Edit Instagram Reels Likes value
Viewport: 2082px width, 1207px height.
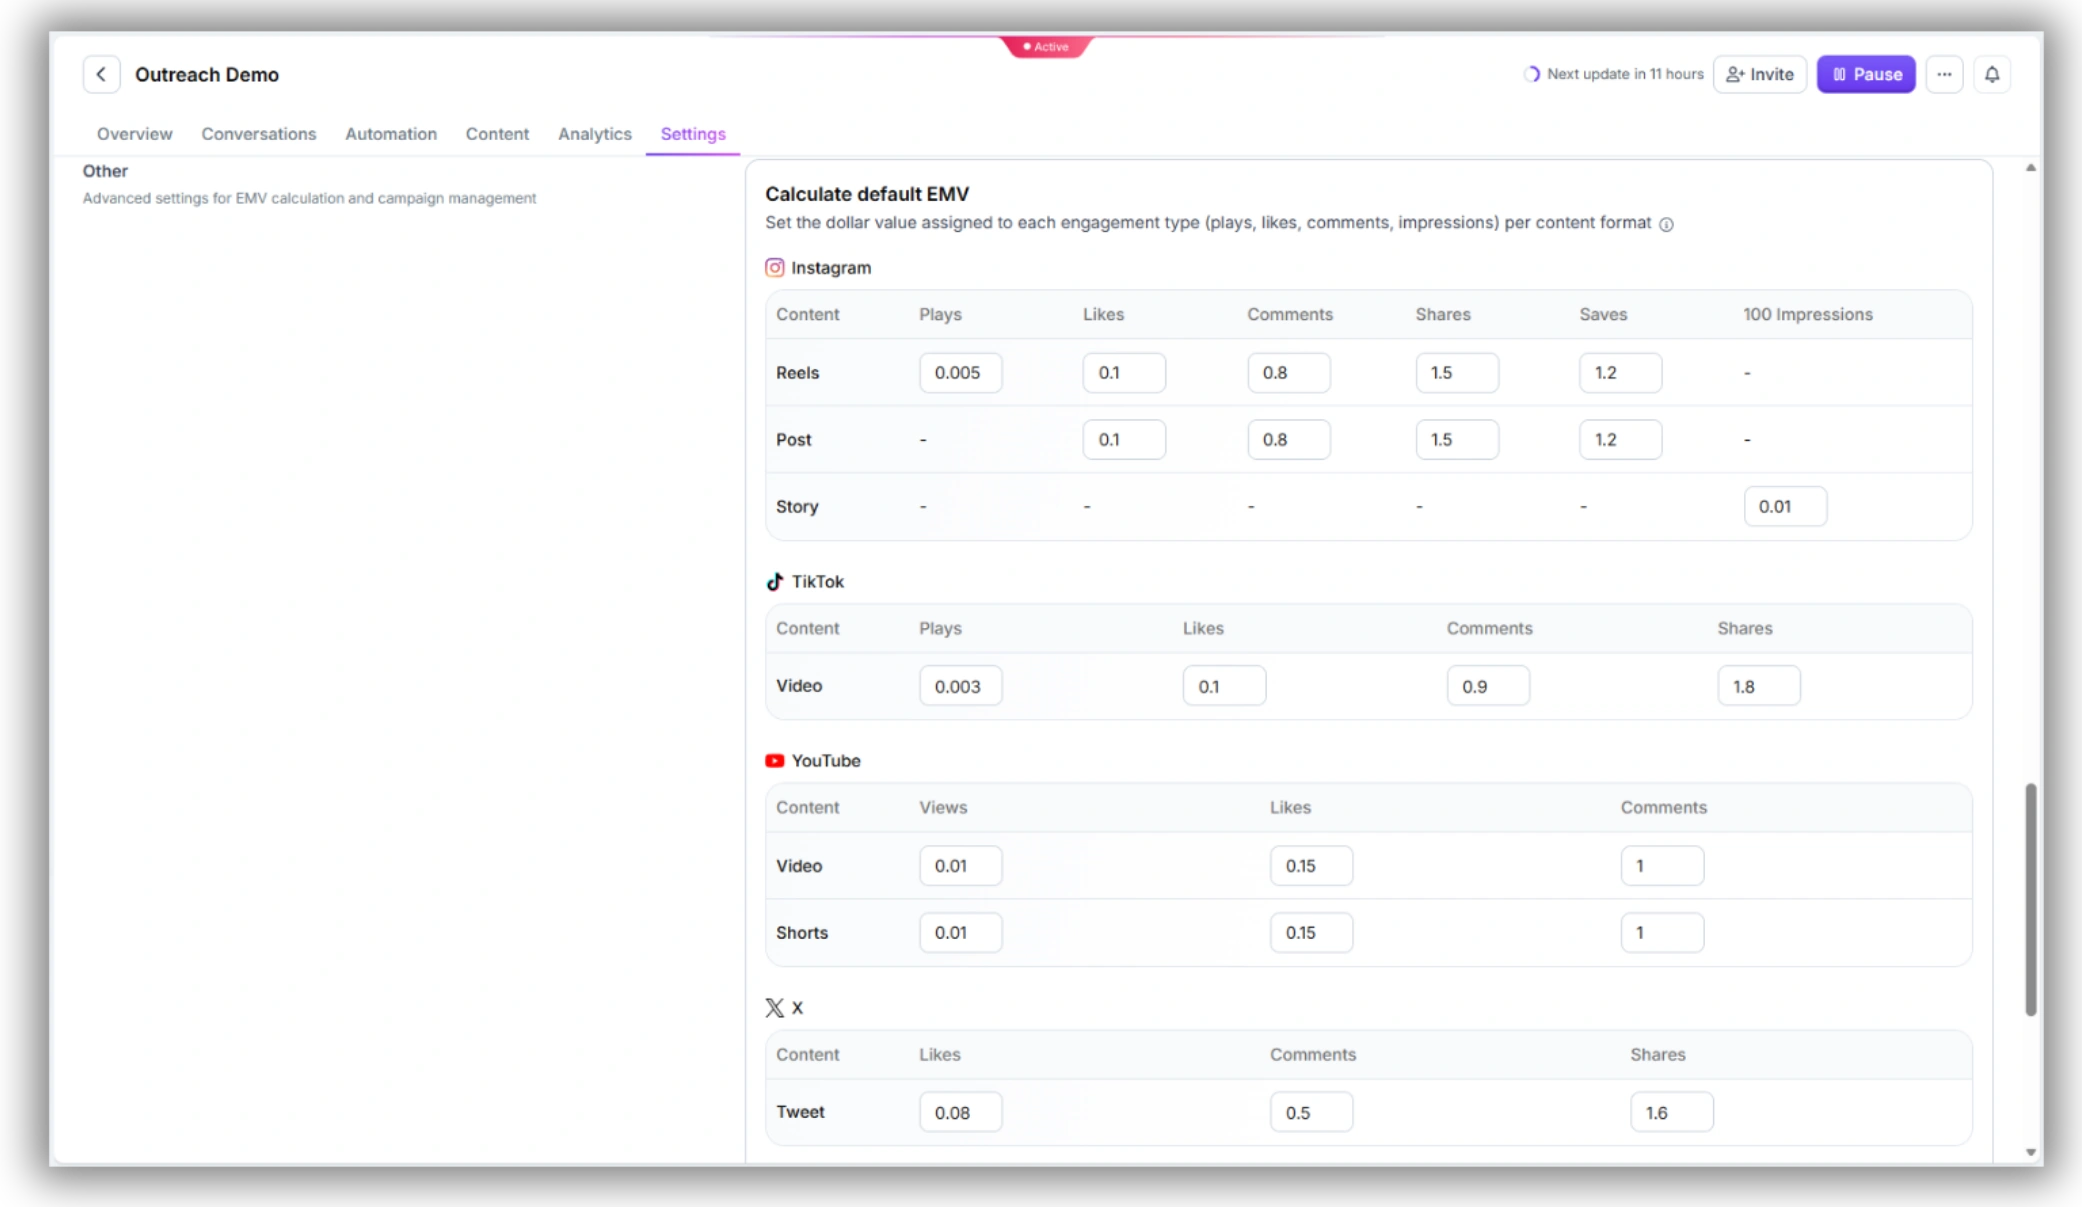pos(1124,373)
